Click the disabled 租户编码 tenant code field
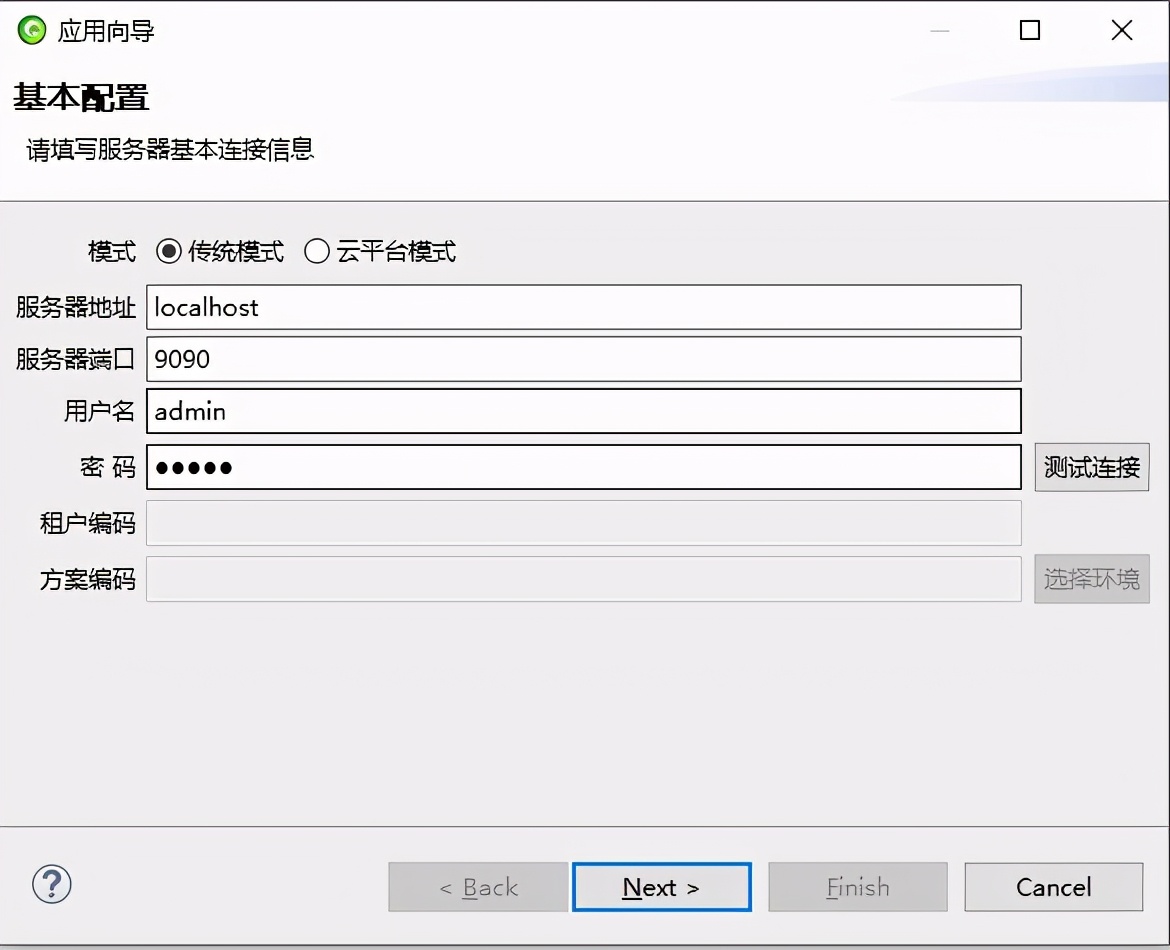The width and height of the screenshot is (1170, 950). point(585,523)
